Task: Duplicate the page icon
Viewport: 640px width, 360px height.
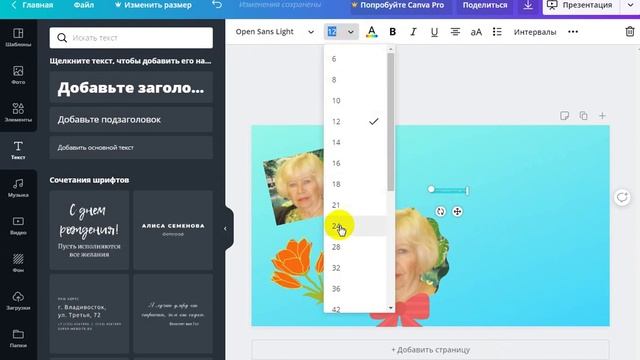Action: (583, 116)
